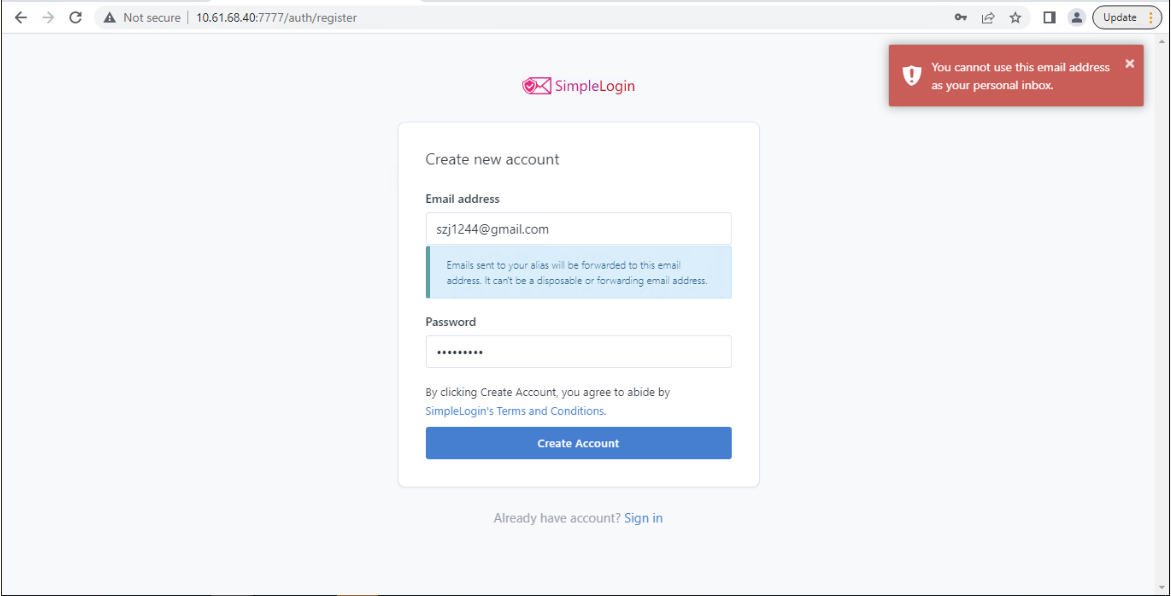
Task: Click inside the Email address field
Action: 578,228
